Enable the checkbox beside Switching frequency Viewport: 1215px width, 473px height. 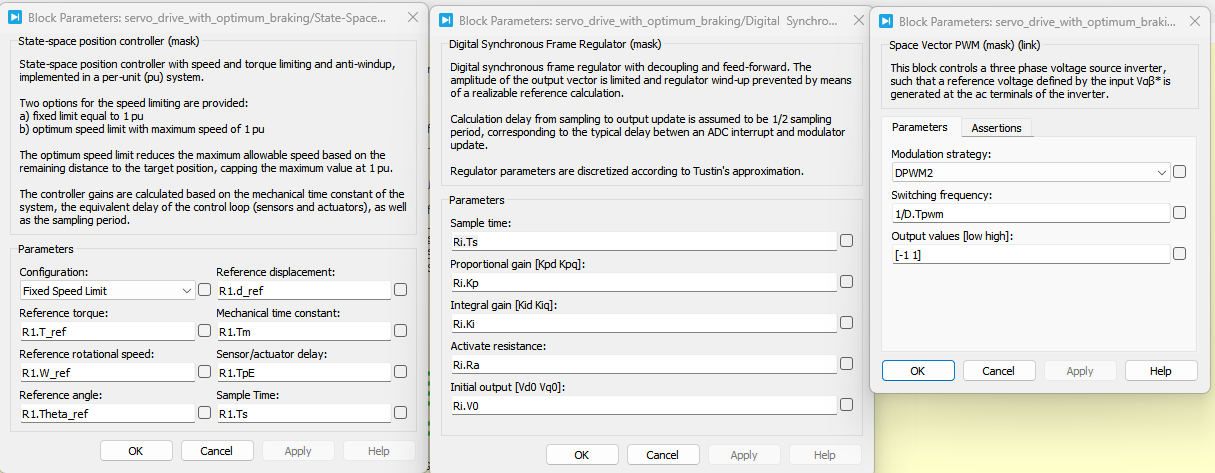click(1179, 213)
